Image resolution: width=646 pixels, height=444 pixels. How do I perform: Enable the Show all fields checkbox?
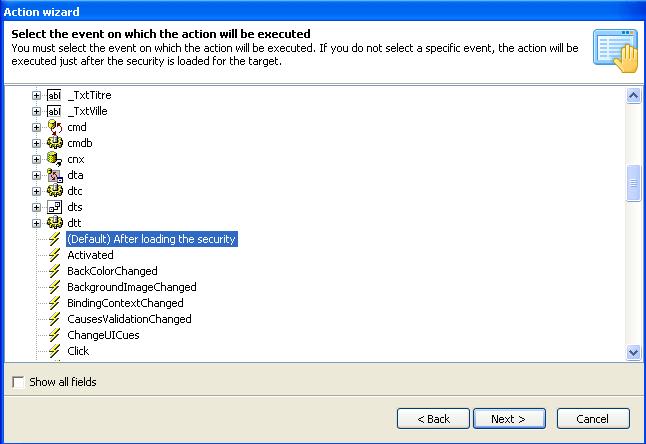coord(18,382)
